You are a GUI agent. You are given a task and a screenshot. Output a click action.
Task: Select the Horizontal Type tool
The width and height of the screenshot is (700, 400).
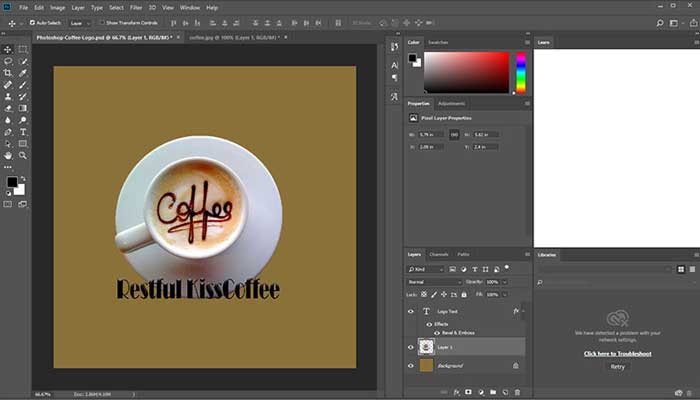(22, 131)
